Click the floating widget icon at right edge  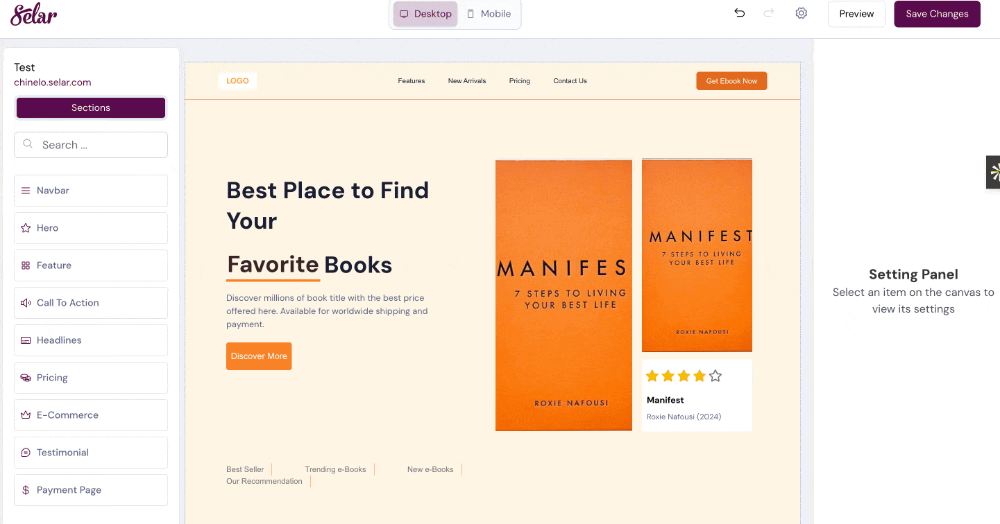[x=994, y=172]
